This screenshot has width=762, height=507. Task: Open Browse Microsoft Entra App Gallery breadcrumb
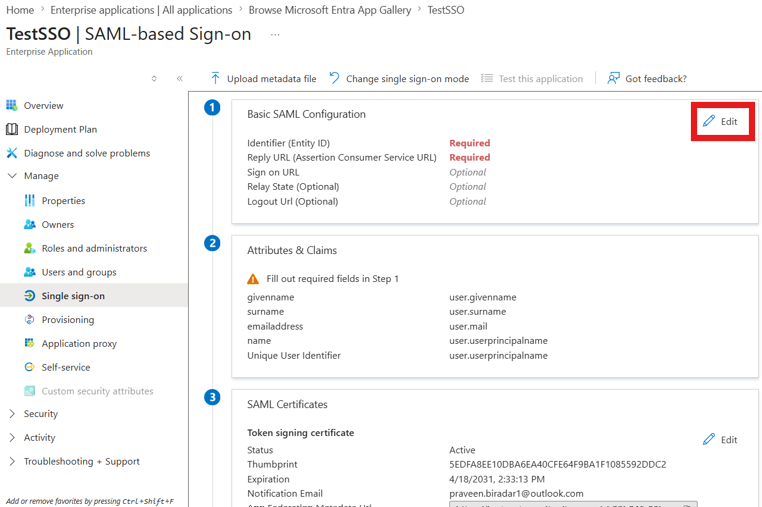coord(330,10)
